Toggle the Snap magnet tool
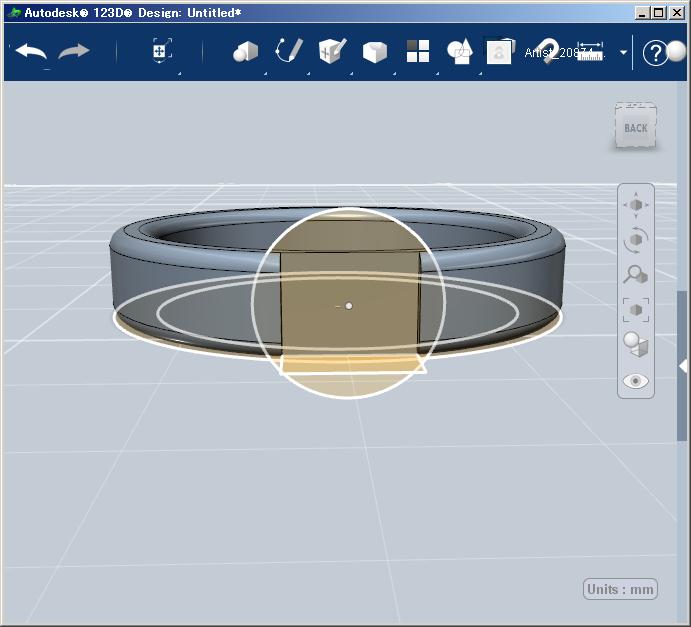This screenshot has height=627, width=691. [549, 51]
